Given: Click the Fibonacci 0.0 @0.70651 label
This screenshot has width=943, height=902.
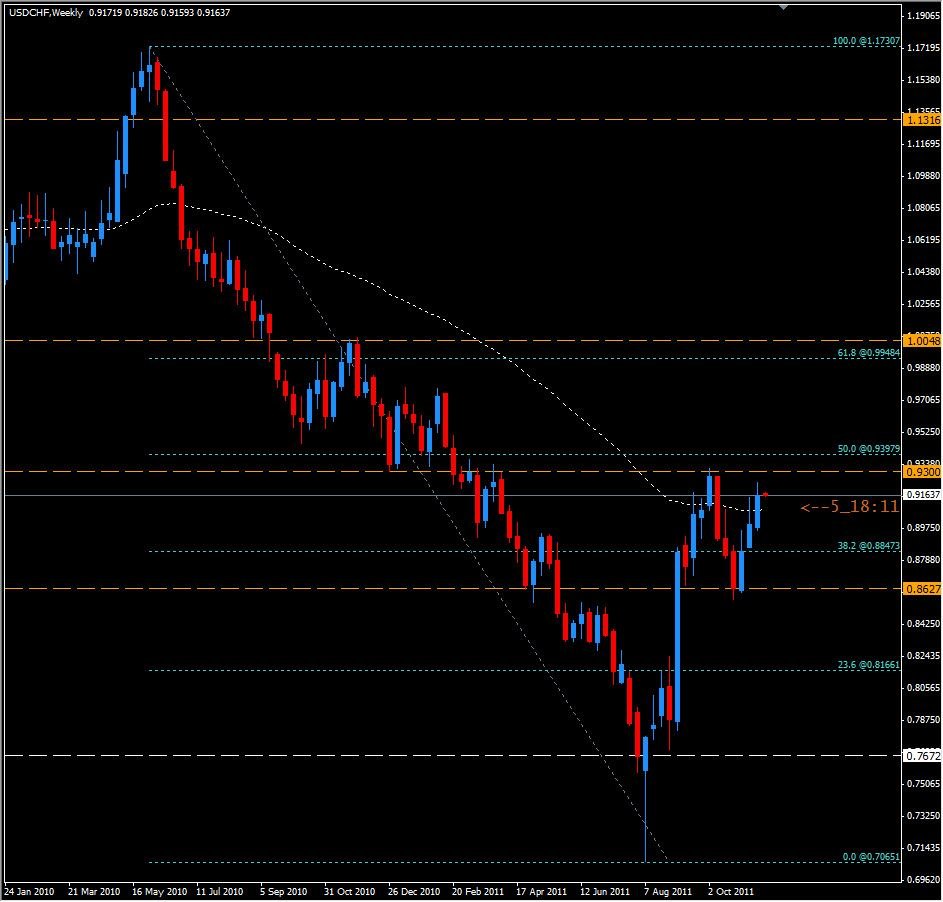Looking at the screenshot, I should (x=871, y=857).
